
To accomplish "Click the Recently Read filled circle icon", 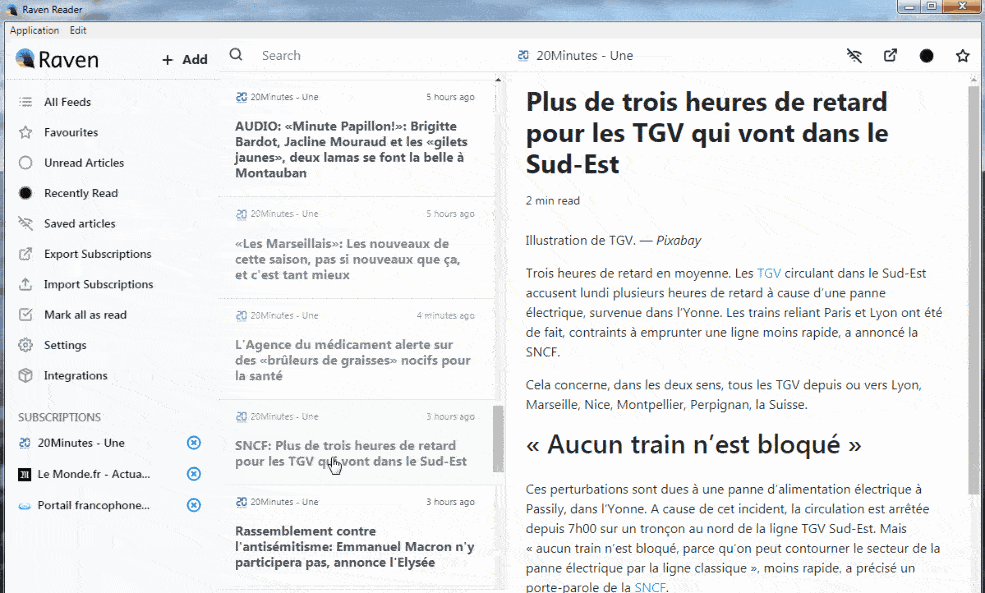I will 25,193.
